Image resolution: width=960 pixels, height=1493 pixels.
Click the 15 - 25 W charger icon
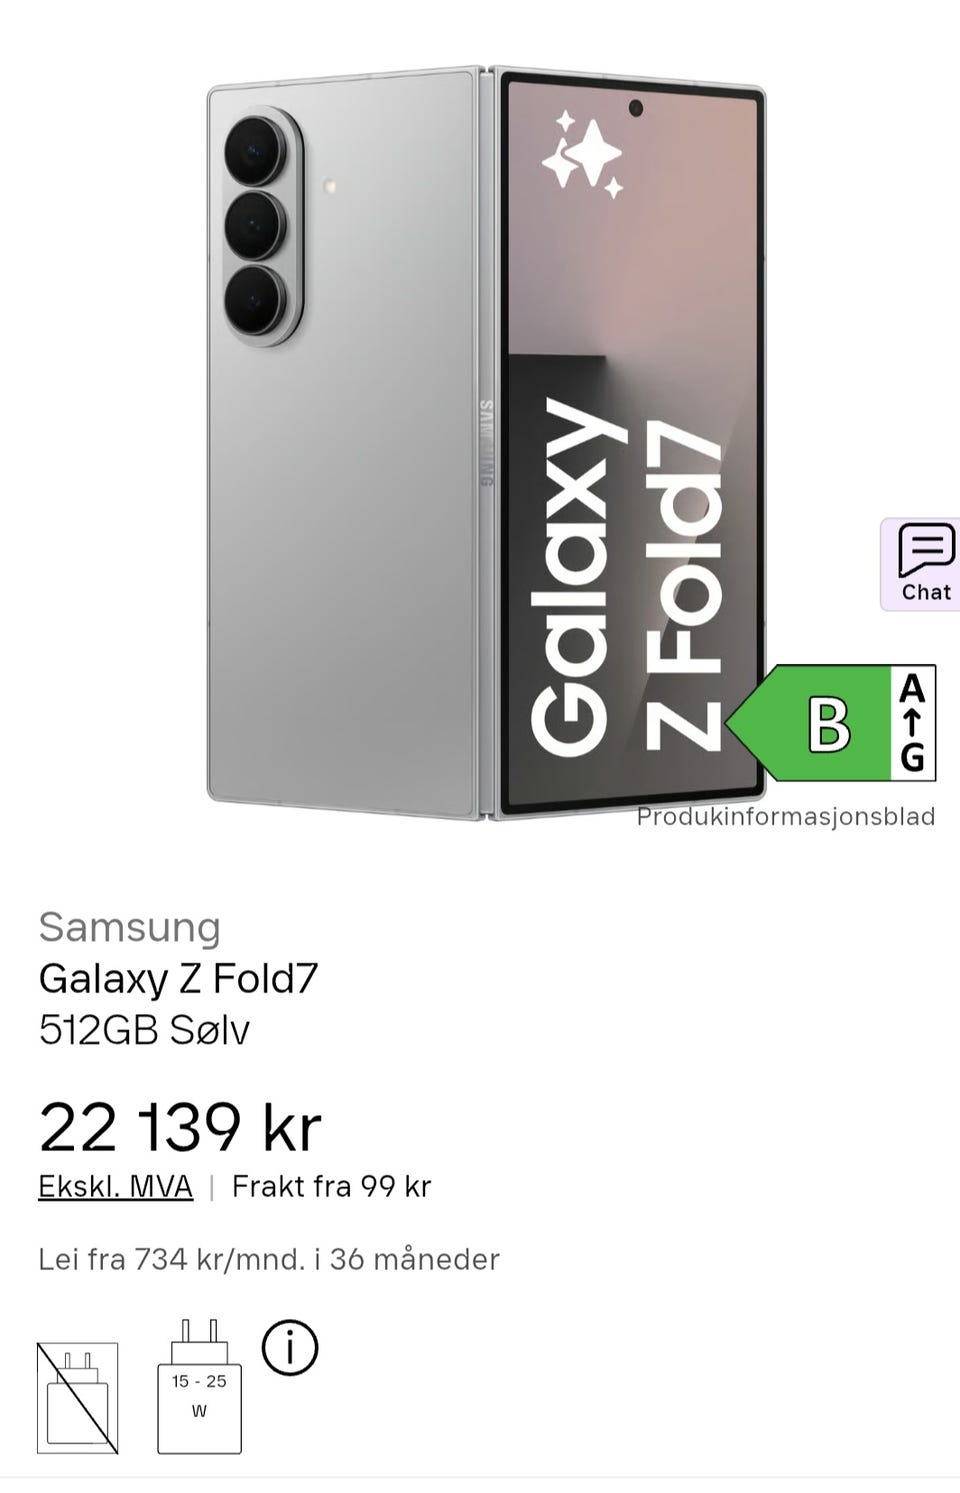point(199,1386)
